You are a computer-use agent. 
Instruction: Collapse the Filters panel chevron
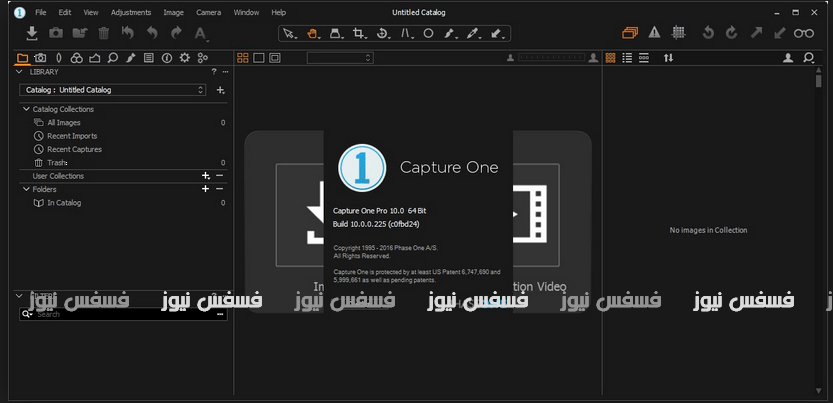19,295
